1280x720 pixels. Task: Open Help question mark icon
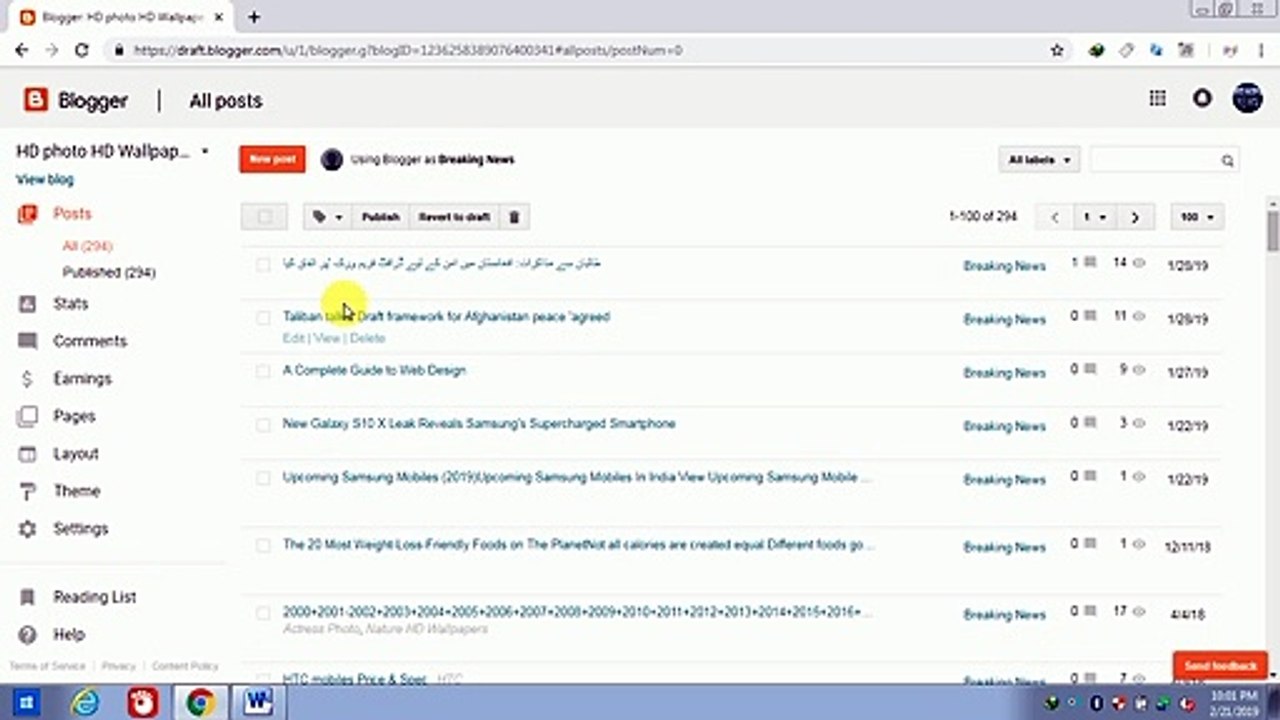coord(28,634)
